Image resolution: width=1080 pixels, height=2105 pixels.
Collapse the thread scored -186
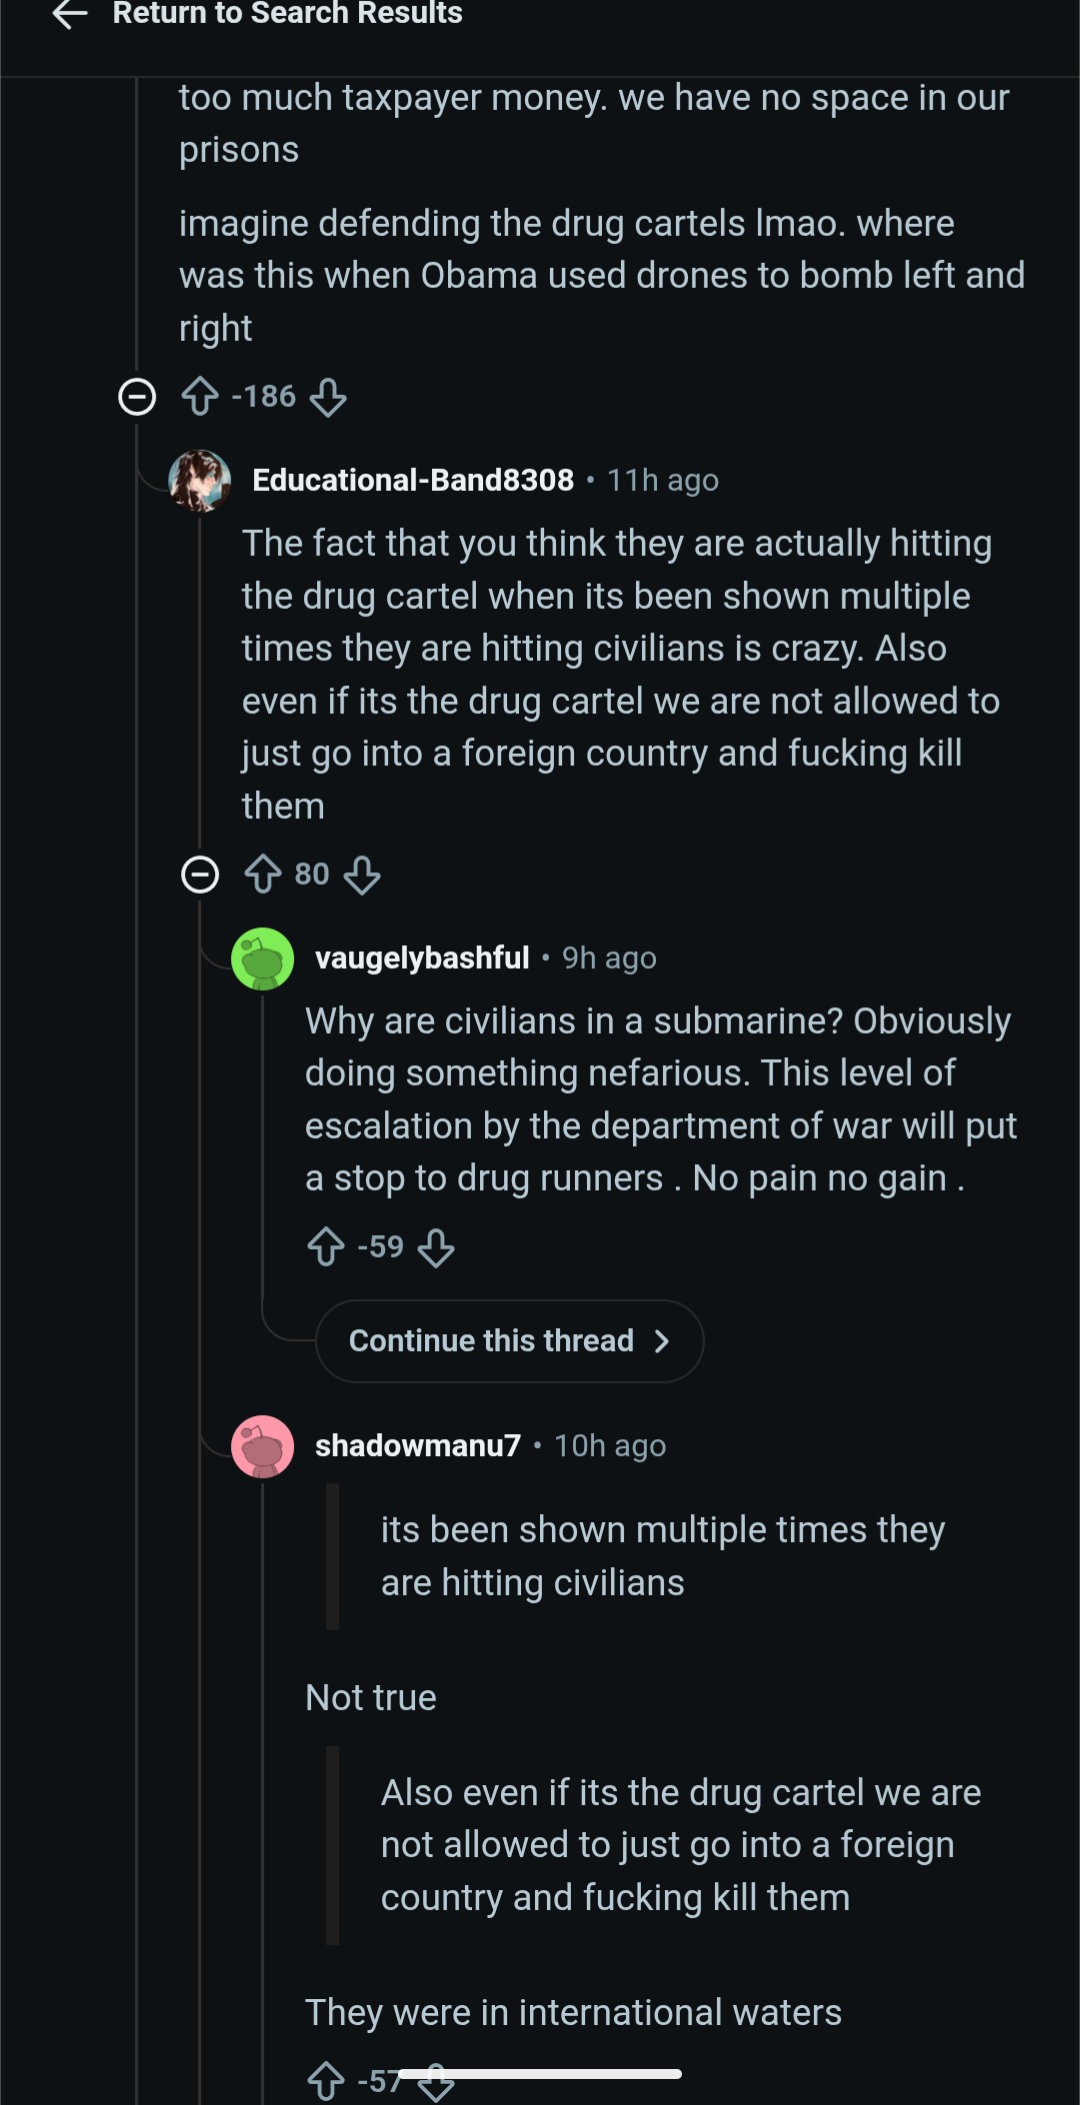pyautogui.click(x=137, y=397)
